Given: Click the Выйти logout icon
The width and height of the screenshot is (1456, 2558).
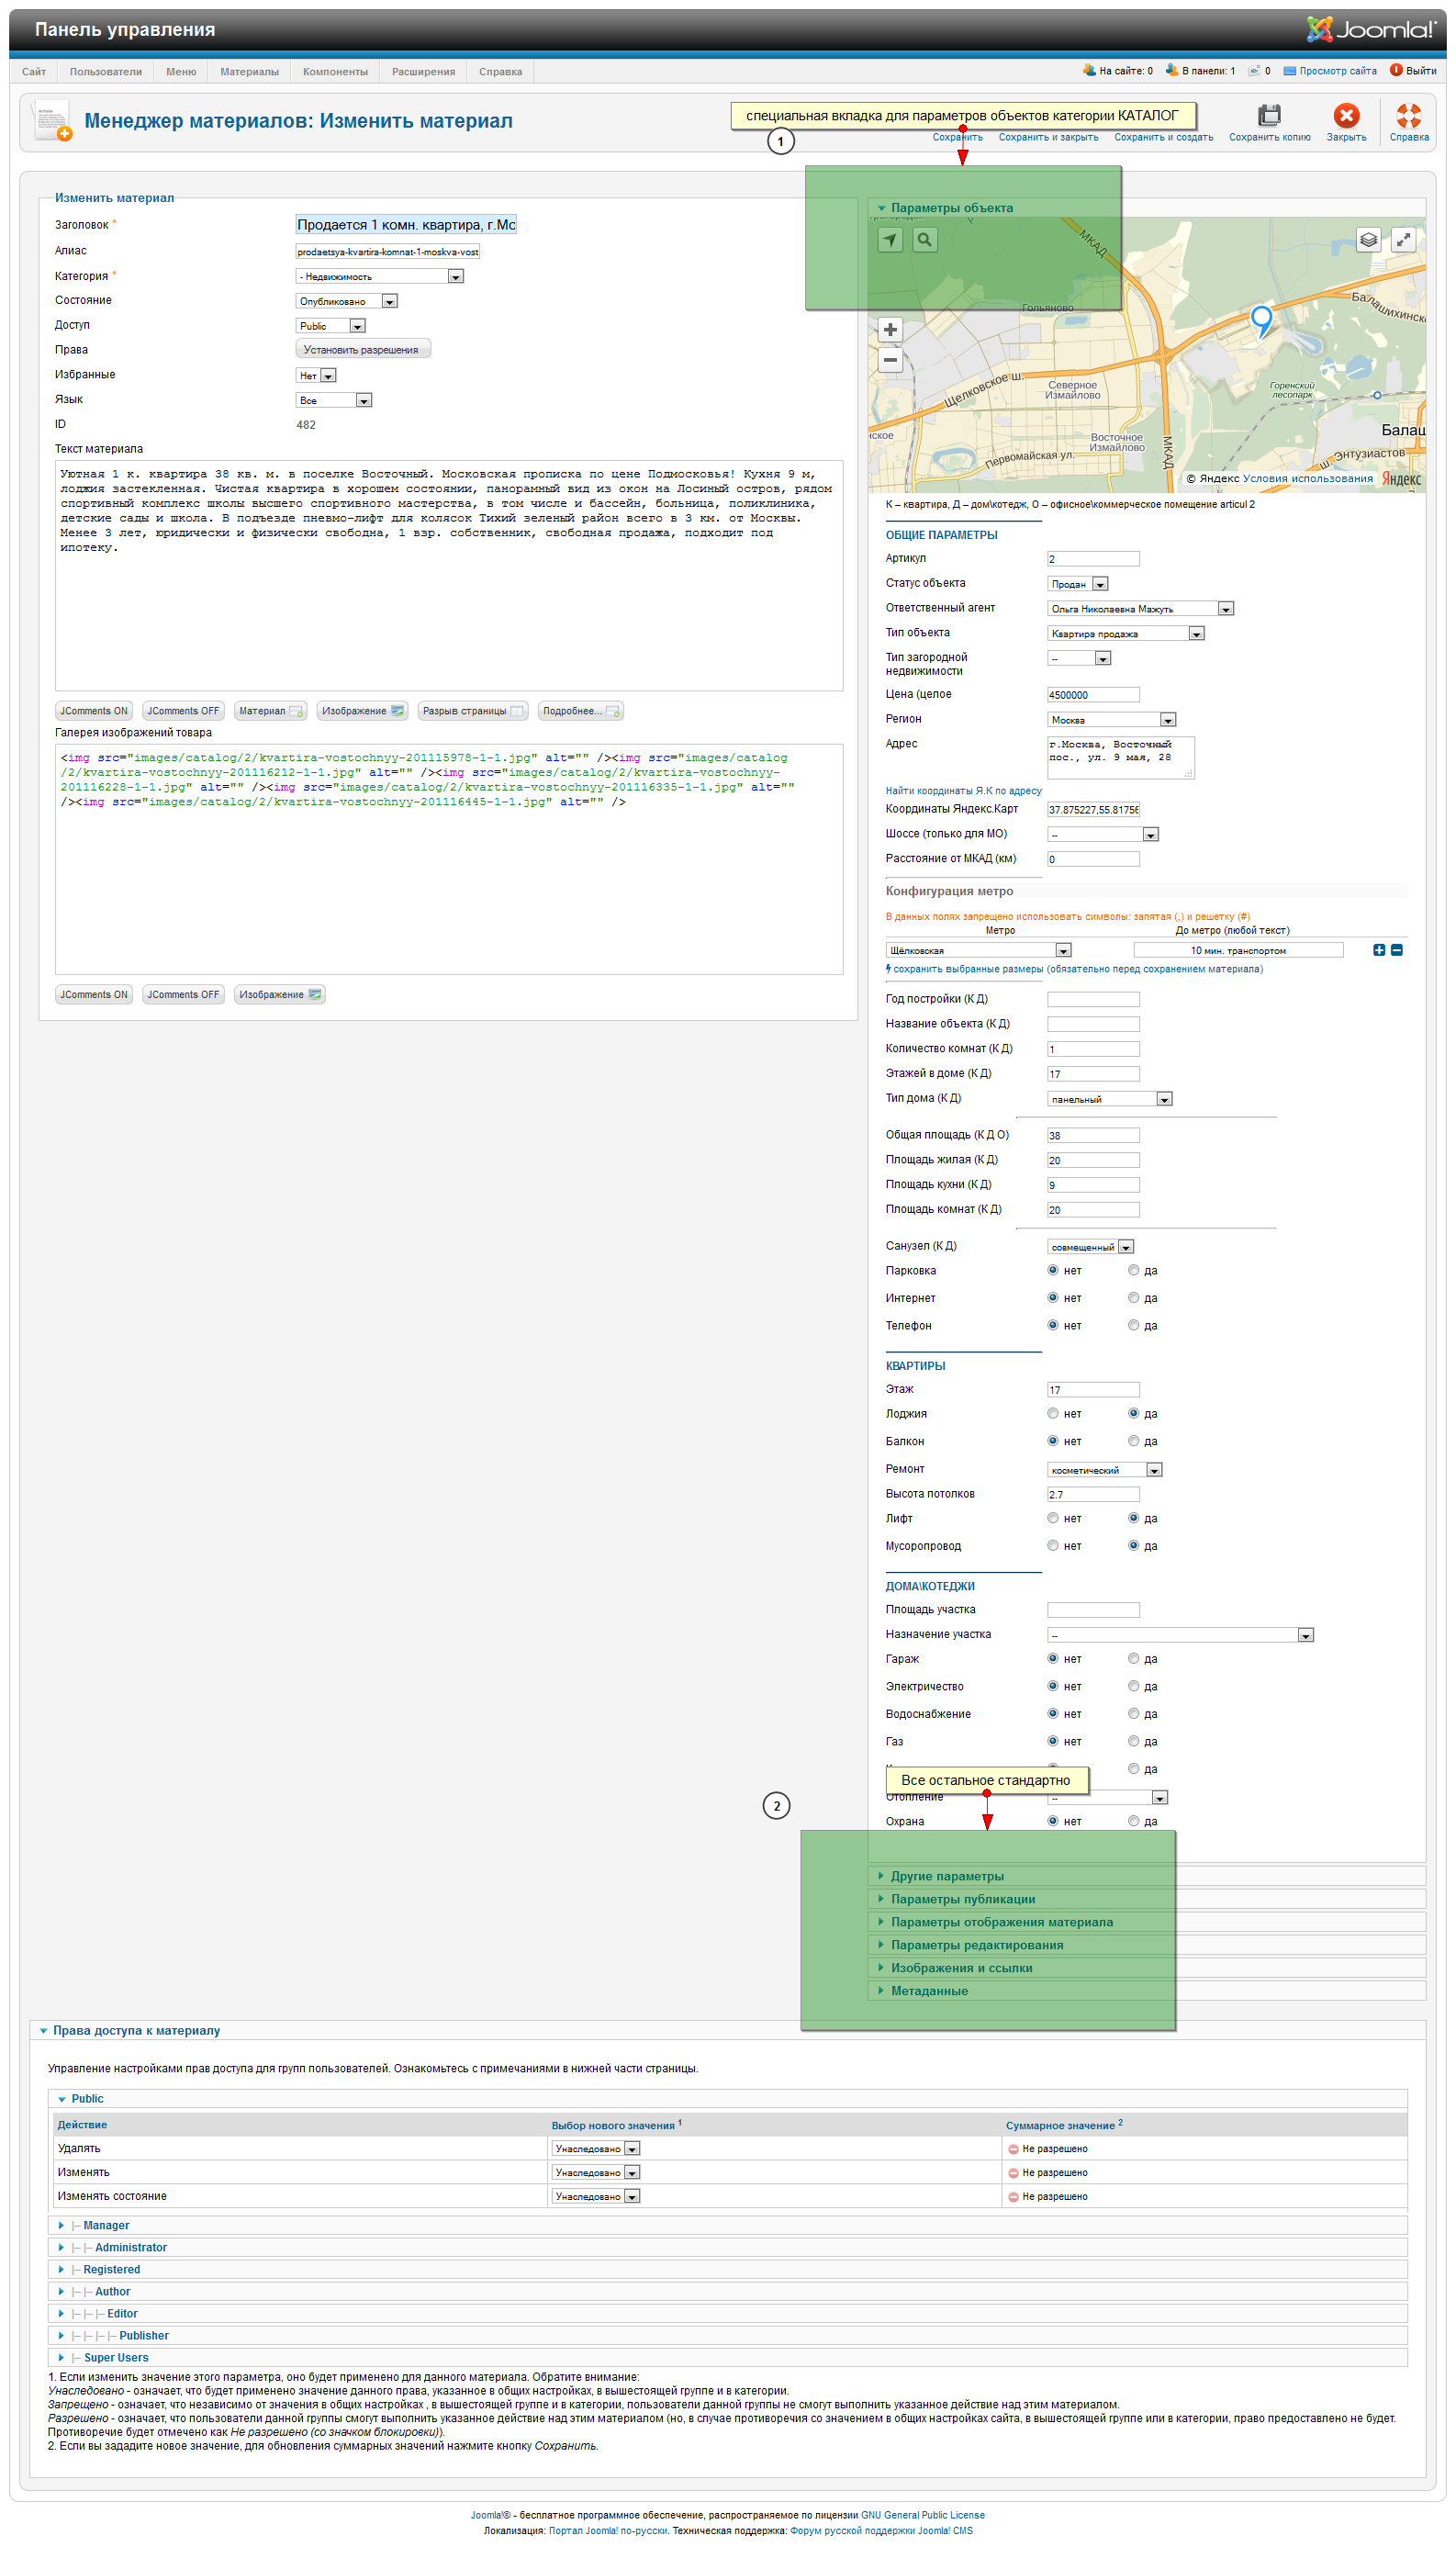Looking at the screenshot, I should click(x=1396, y=70).
